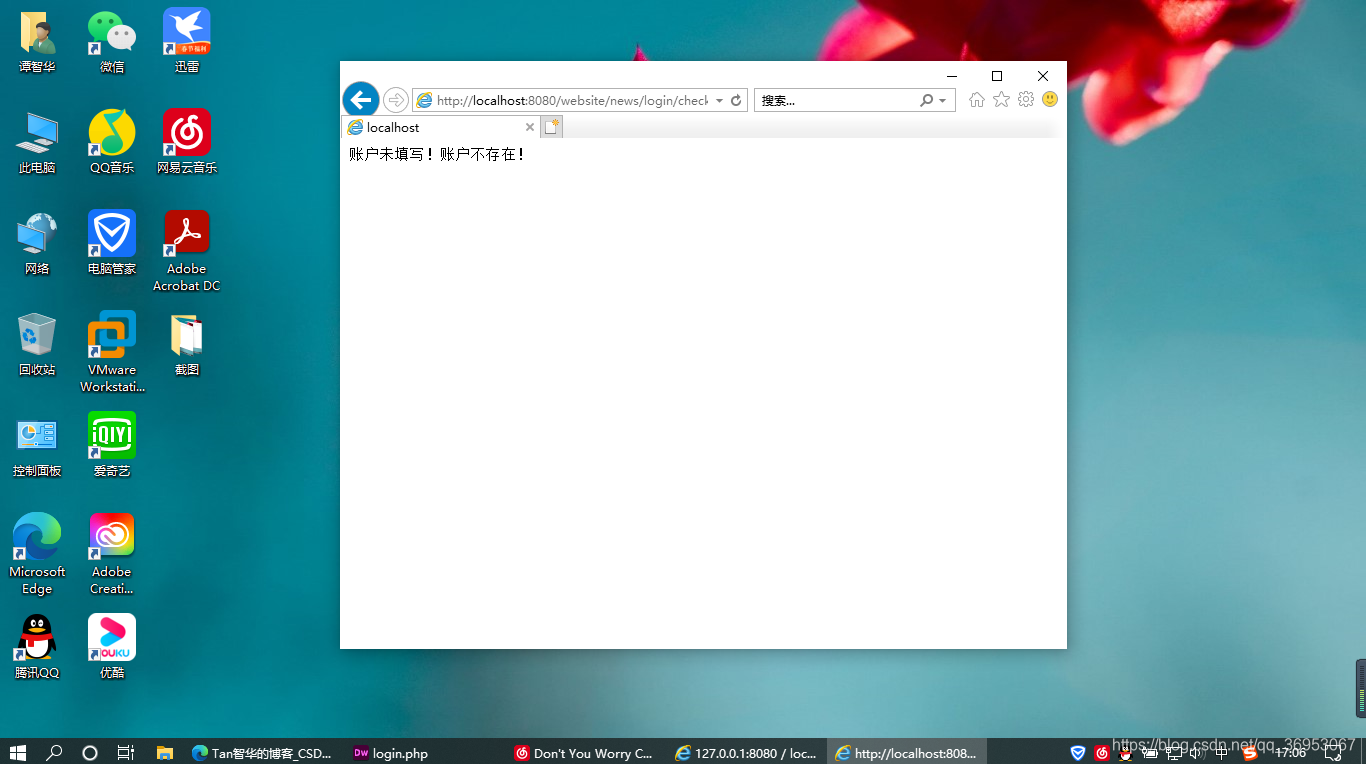Image resolution: width=1366 pixels, height=764 pixels.
Task: Open Internet Explorer's settings gear
Action: pos(1026,100)
